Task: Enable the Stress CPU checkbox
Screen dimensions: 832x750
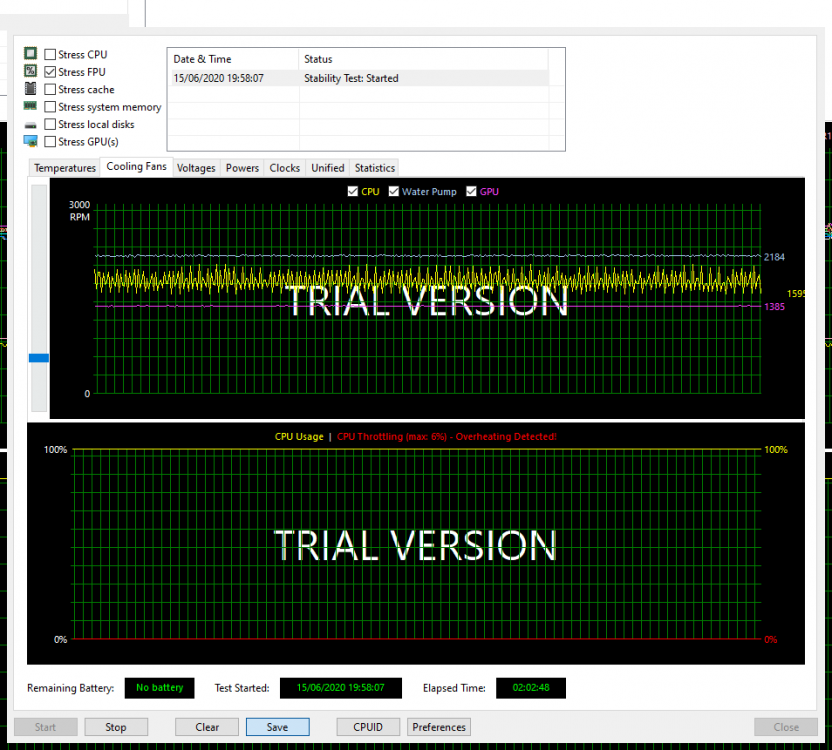Action: (x=50, y=55)
